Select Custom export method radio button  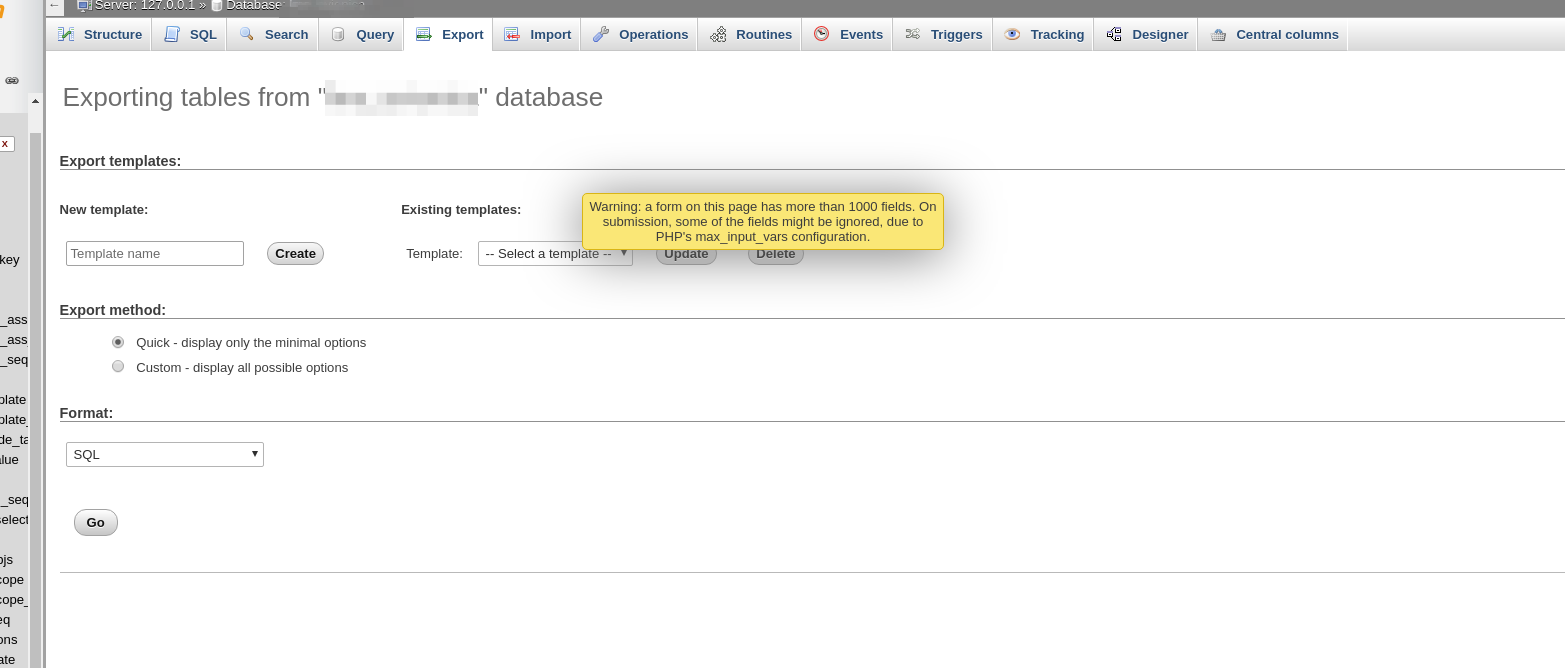click(x=118, y=367)
